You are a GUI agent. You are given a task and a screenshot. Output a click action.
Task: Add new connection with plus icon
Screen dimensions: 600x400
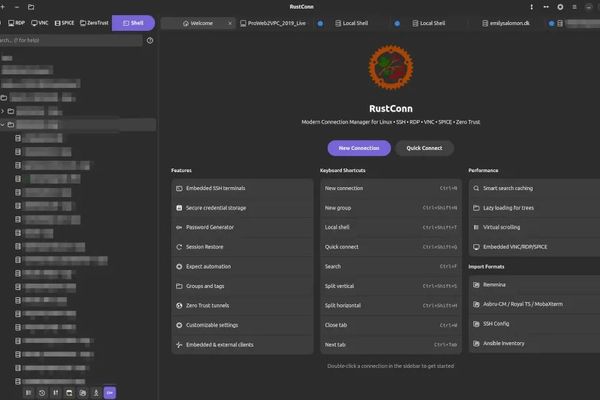2,7
